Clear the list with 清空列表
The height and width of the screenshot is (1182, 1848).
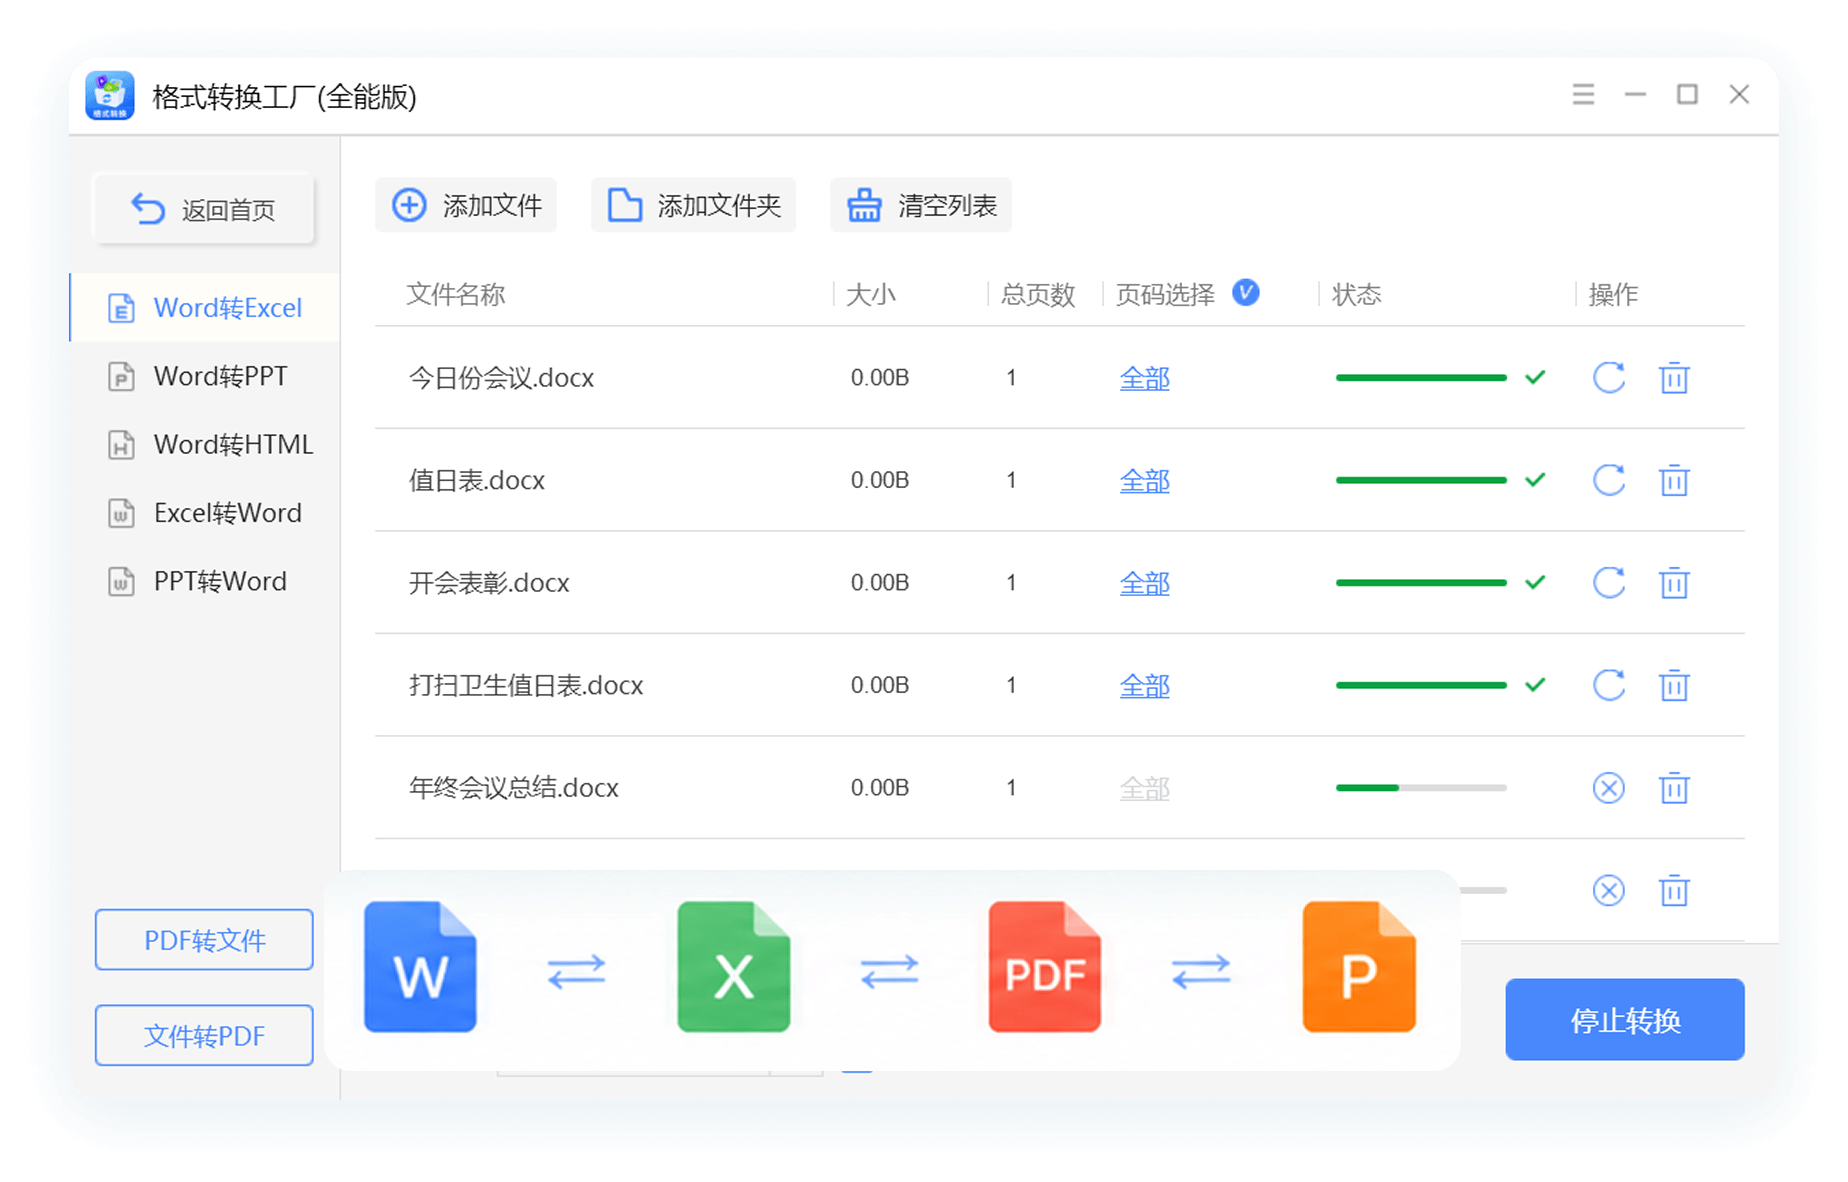921,205
